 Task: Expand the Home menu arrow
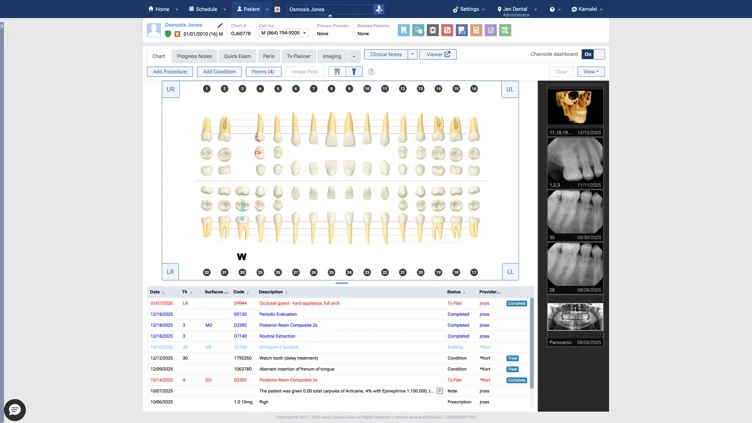(176, 10)
